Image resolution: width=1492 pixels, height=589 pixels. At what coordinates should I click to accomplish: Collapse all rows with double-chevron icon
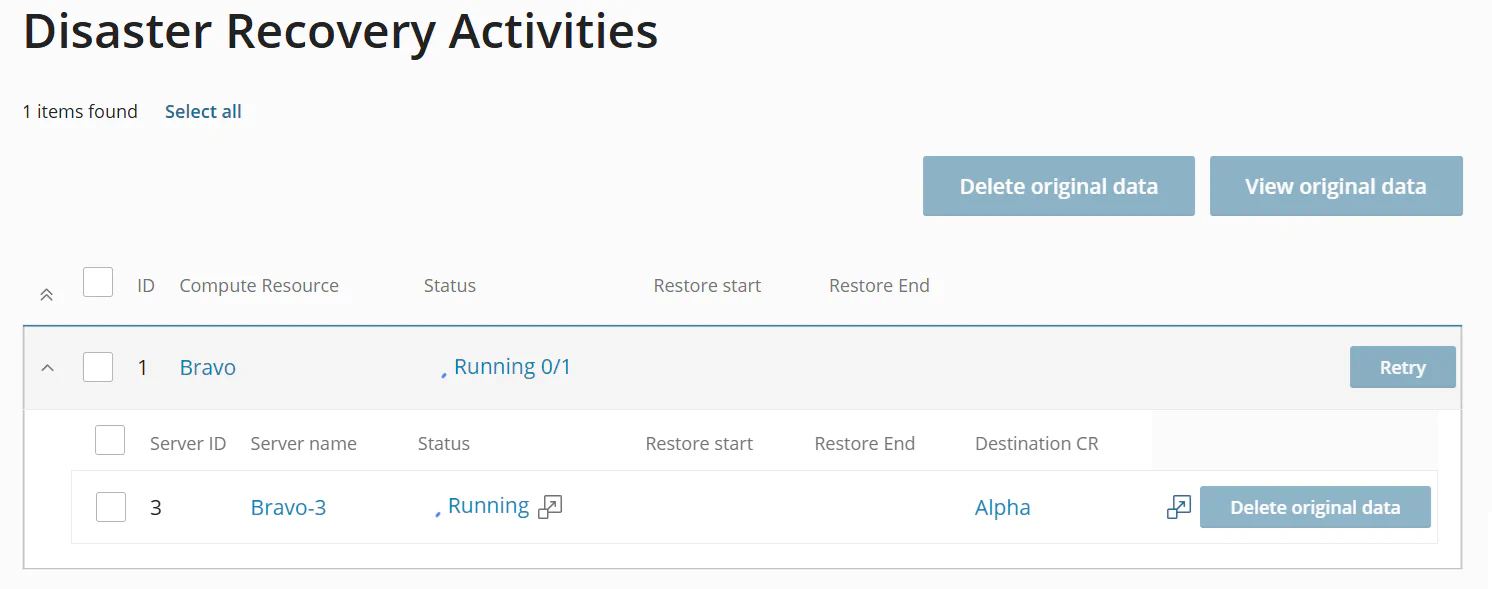[x=46, y=295]
